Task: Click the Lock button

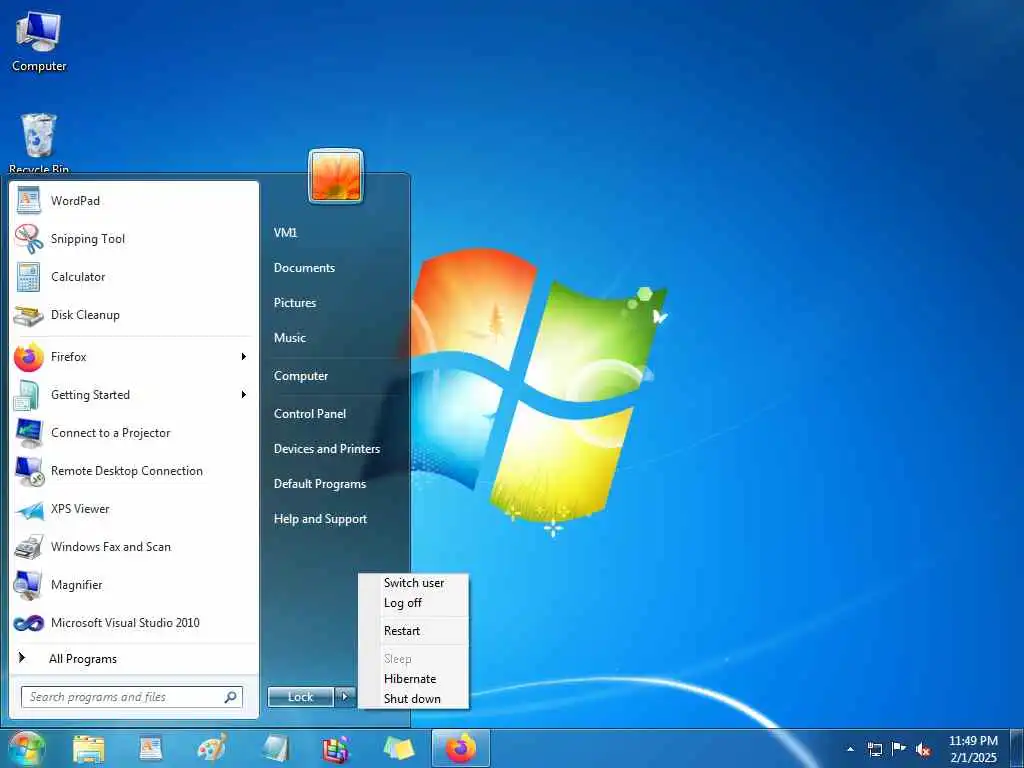Action: coord(300,697)
